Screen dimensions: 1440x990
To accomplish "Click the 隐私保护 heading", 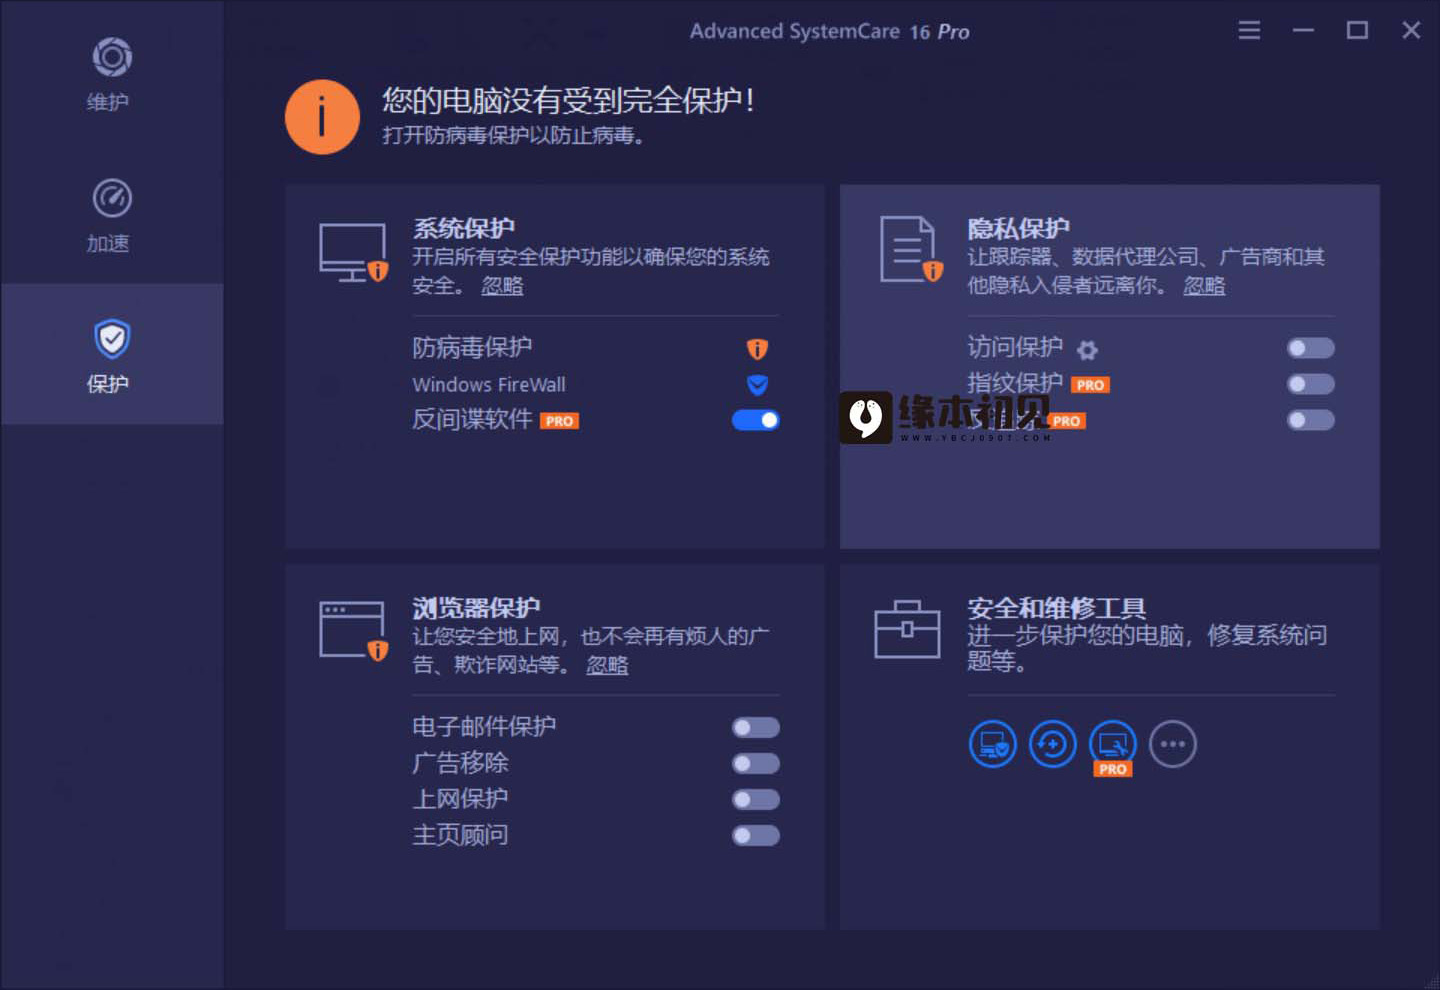I will tap(1018, 228).
